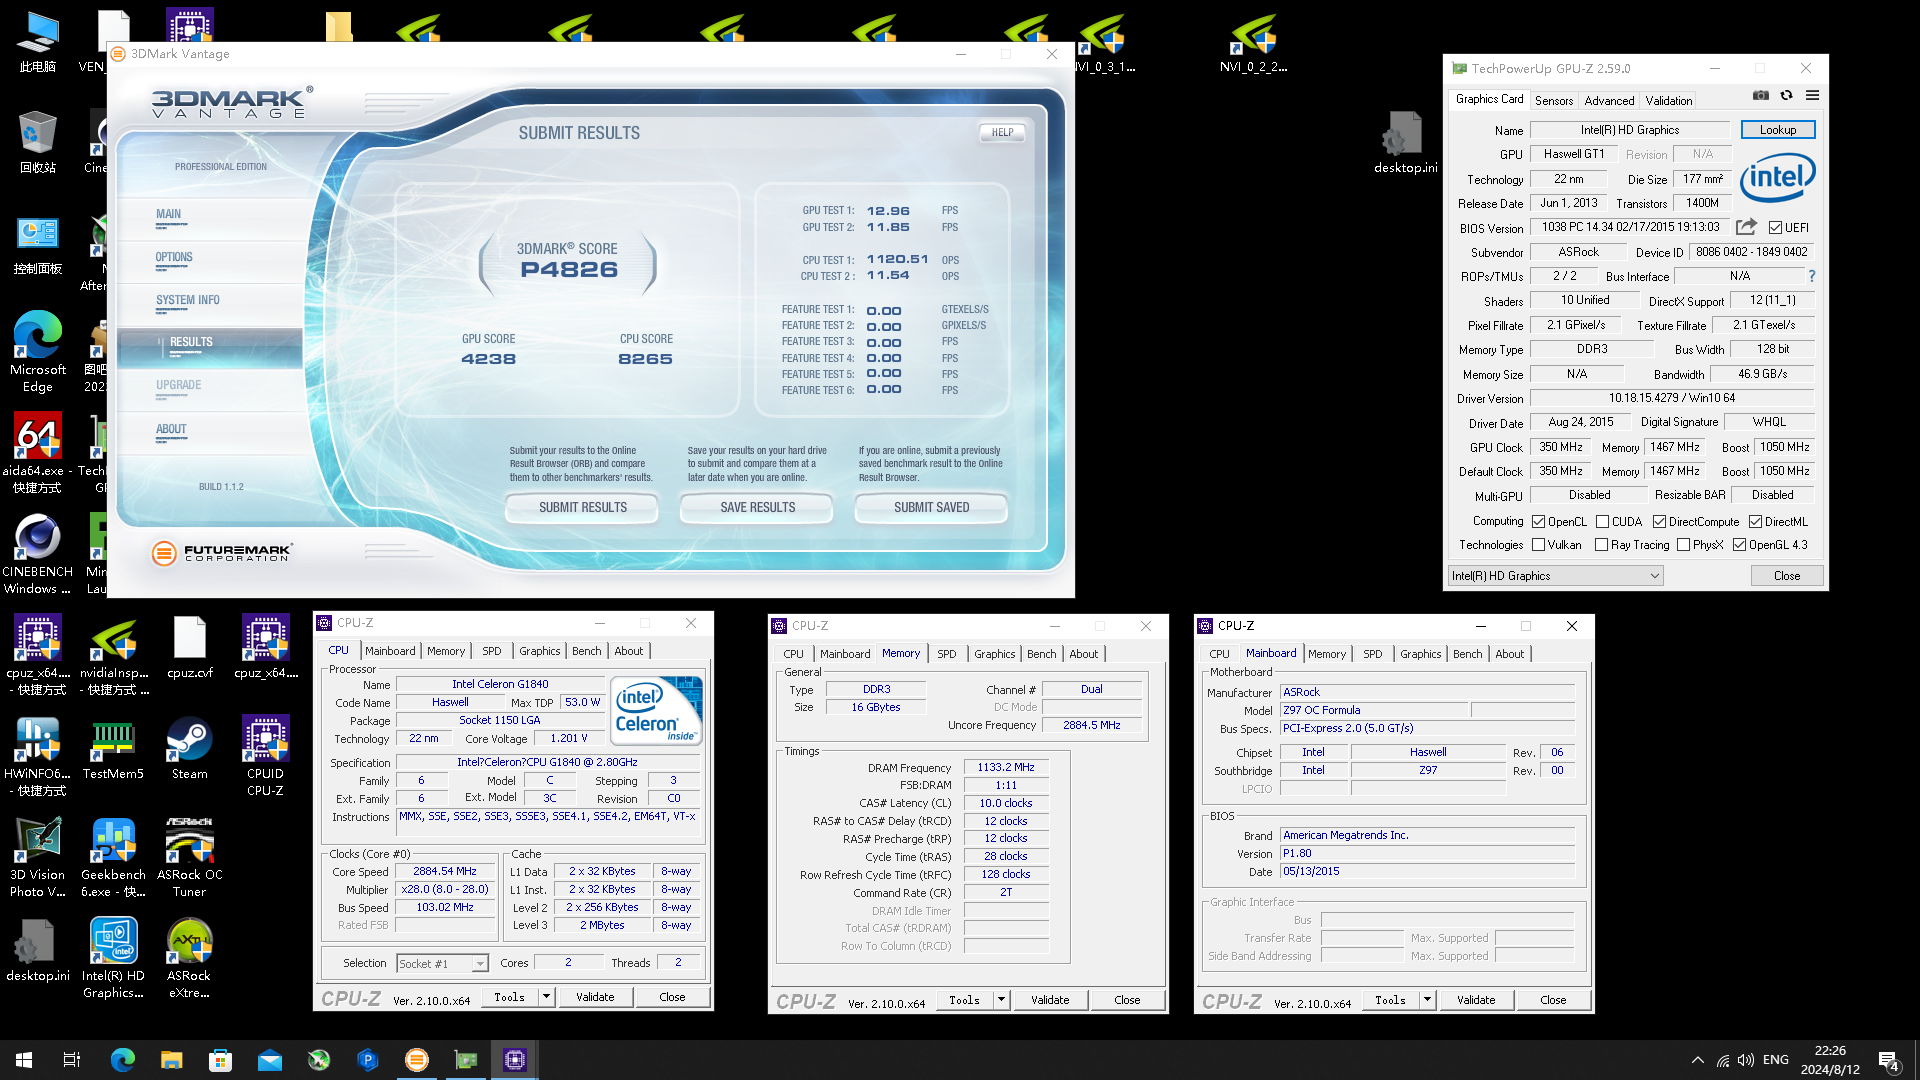Open GPU selection dropdown in GPU-Z
Screen dimensions: 1920x1080
[1556, 576]
